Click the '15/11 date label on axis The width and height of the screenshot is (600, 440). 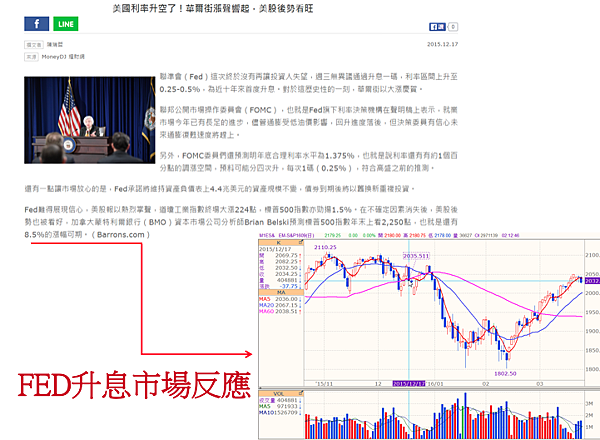324,383
